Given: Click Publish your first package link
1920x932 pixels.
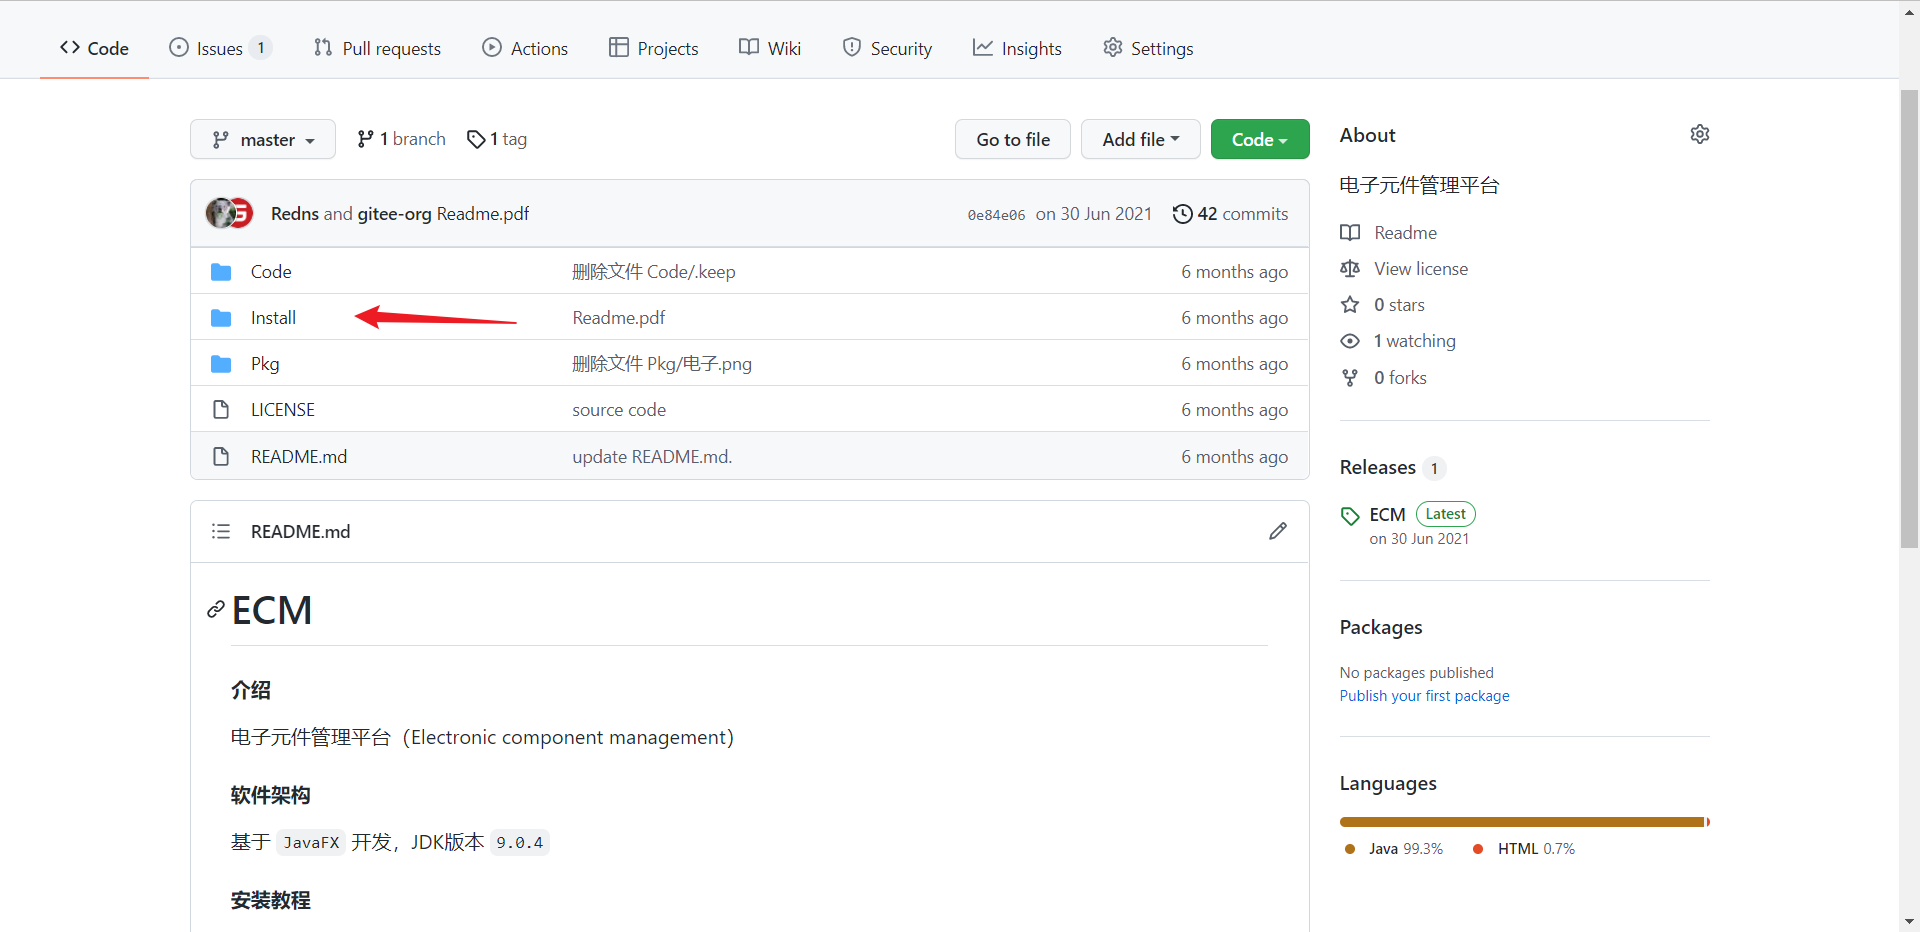Looking at the screenshot, I should (1424, 696).
